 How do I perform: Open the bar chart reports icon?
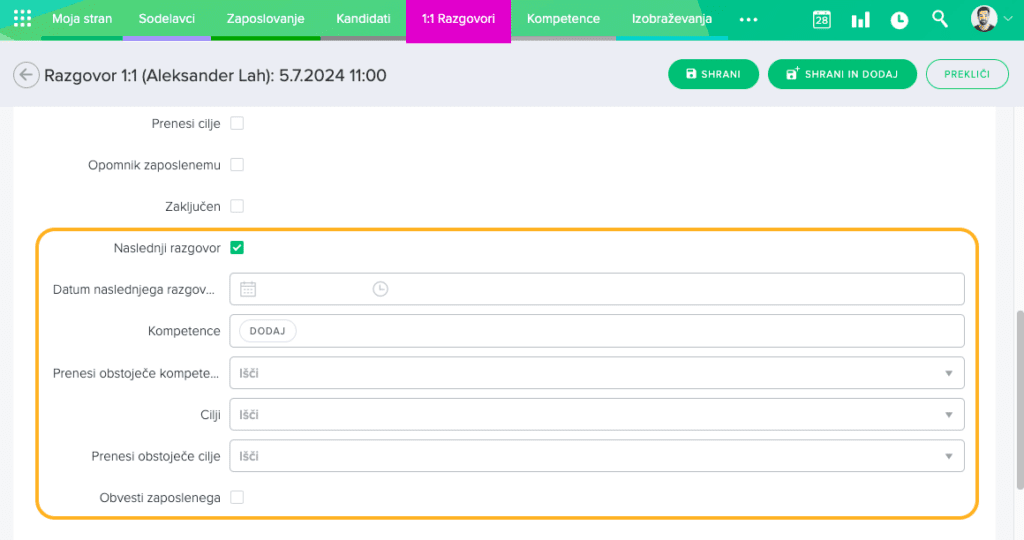coord(860,20)
